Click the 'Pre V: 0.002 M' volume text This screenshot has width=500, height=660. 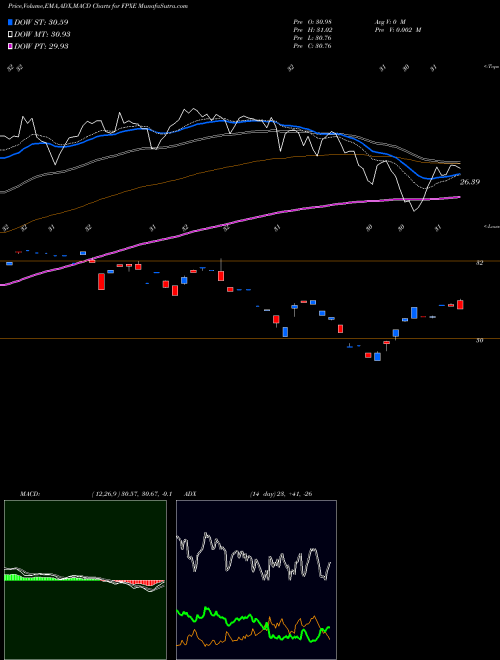[398, 30]
